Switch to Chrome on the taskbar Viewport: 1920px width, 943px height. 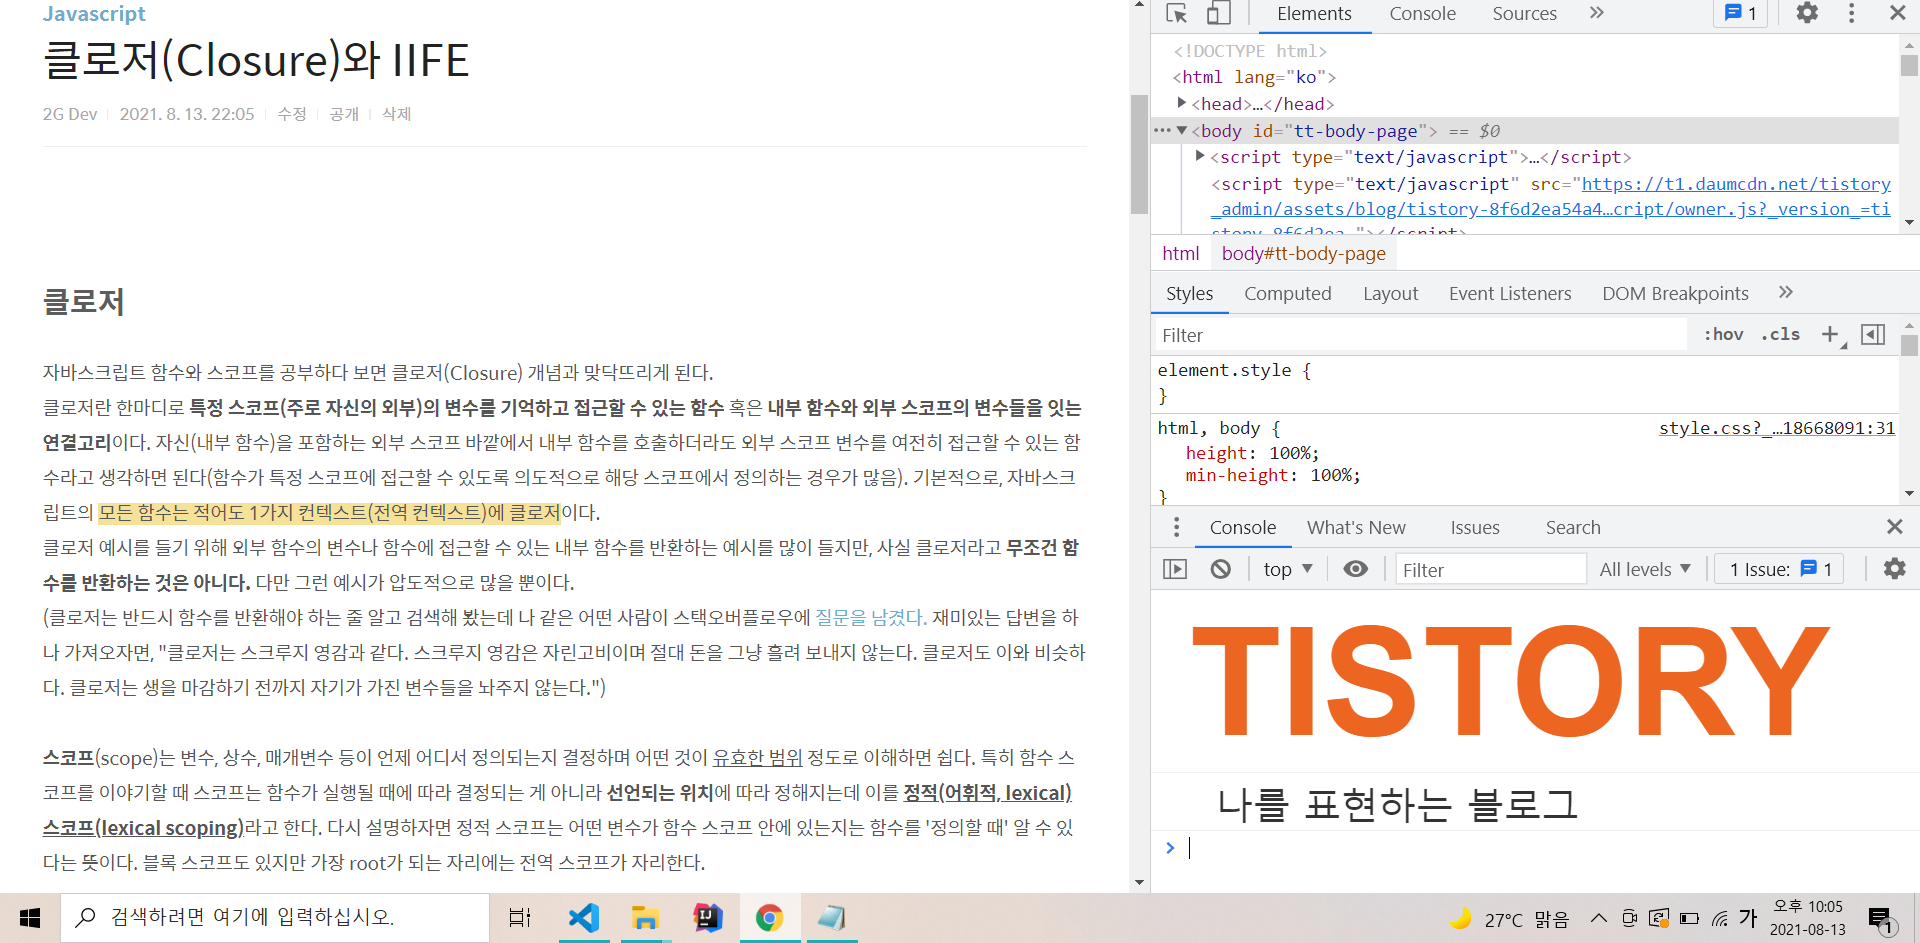point(769,918)
